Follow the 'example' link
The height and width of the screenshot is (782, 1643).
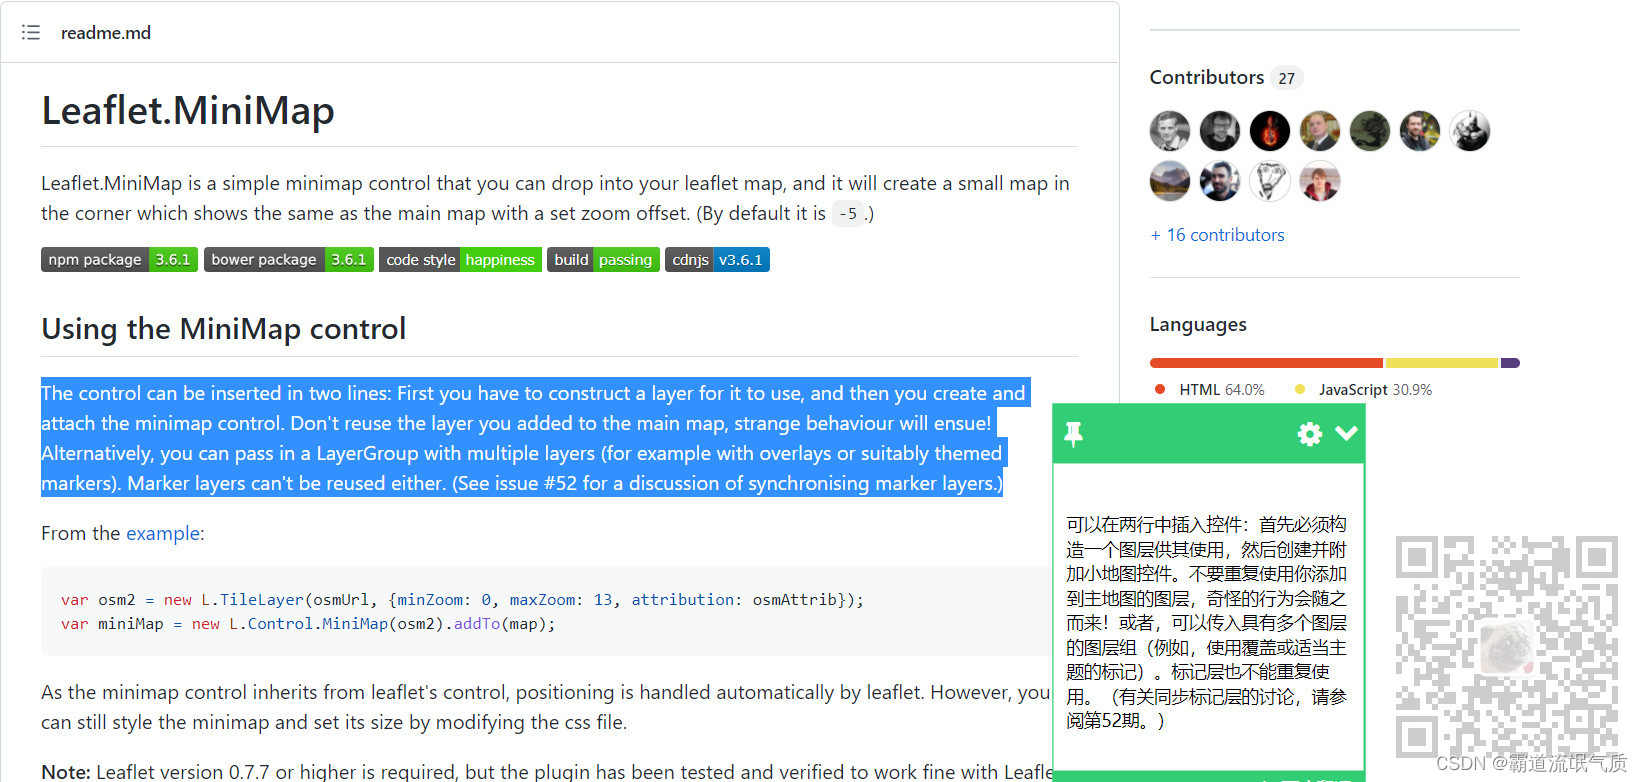(163, 533)
